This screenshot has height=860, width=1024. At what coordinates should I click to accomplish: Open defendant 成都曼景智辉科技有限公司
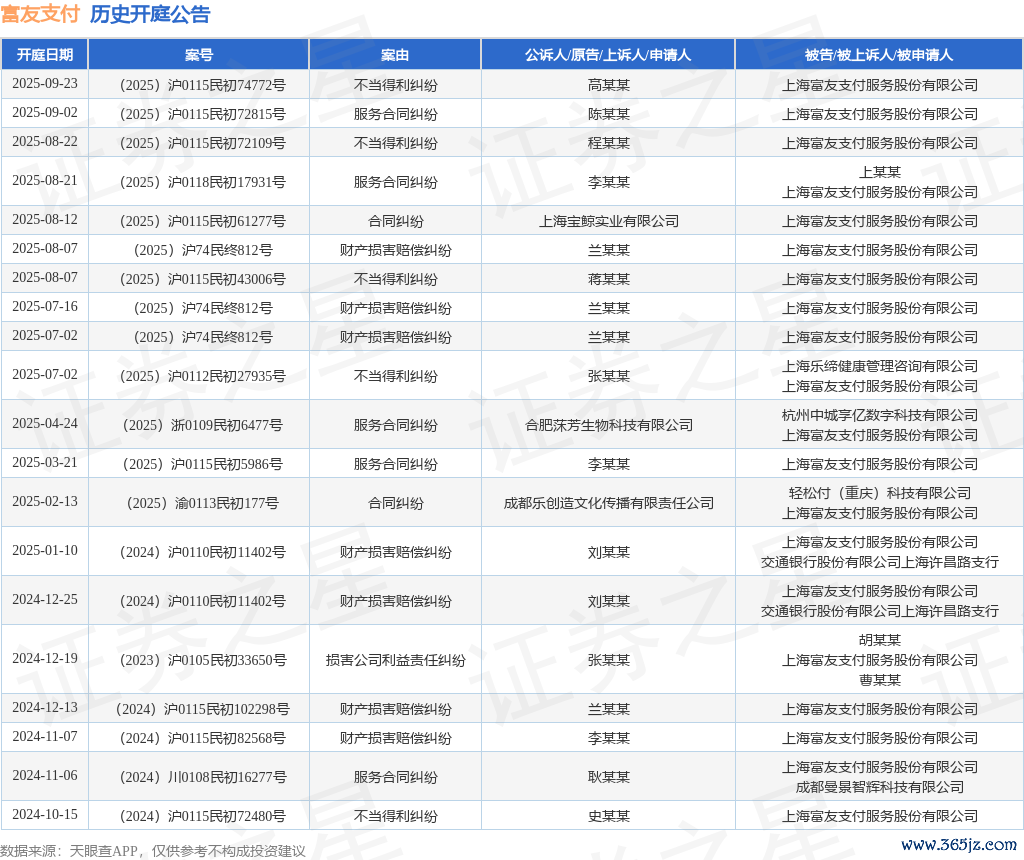(879, 787)
